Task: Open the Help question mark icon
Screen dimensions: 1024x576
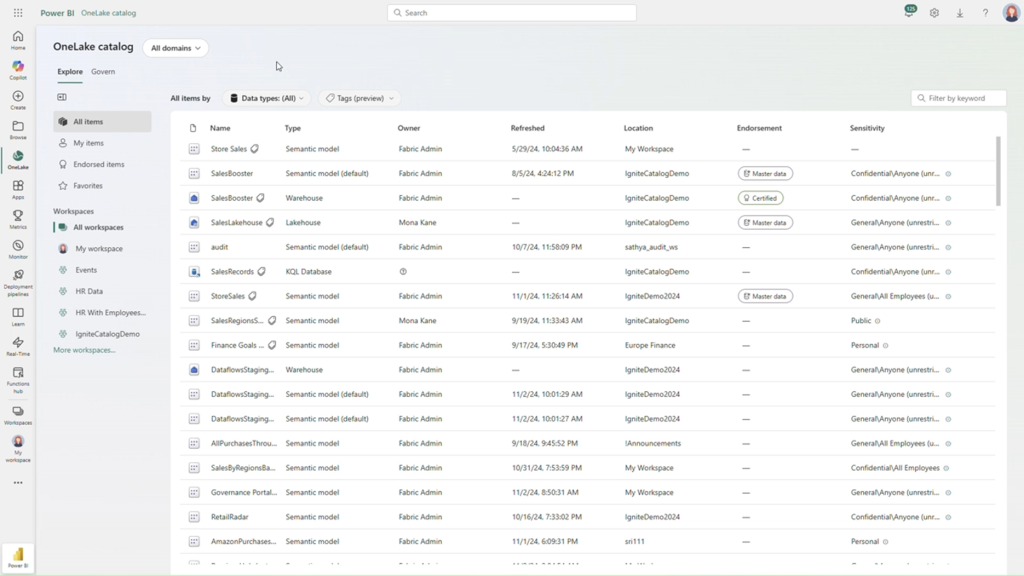Action: 985,12
